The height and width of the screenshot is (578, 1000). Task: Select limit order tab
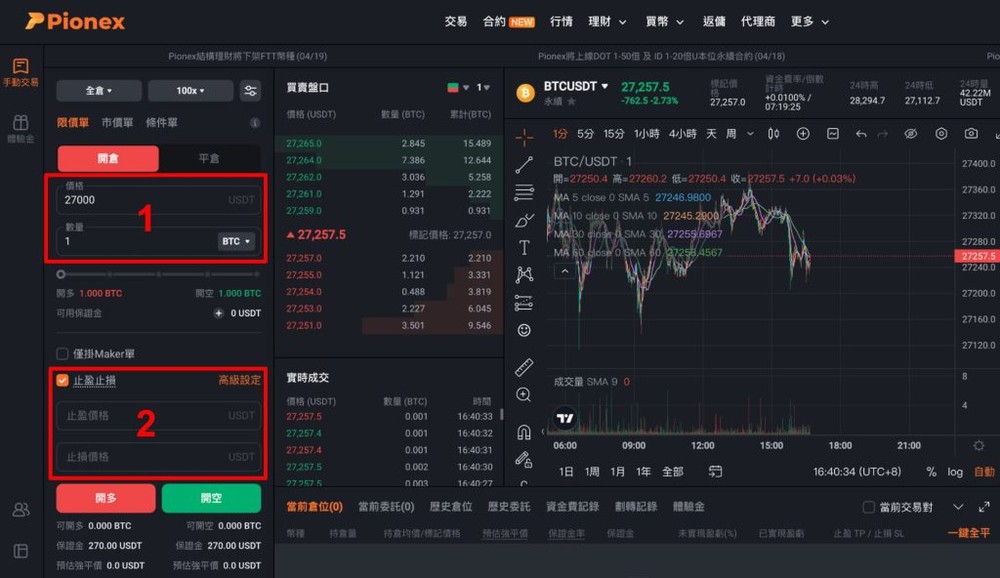73,122
